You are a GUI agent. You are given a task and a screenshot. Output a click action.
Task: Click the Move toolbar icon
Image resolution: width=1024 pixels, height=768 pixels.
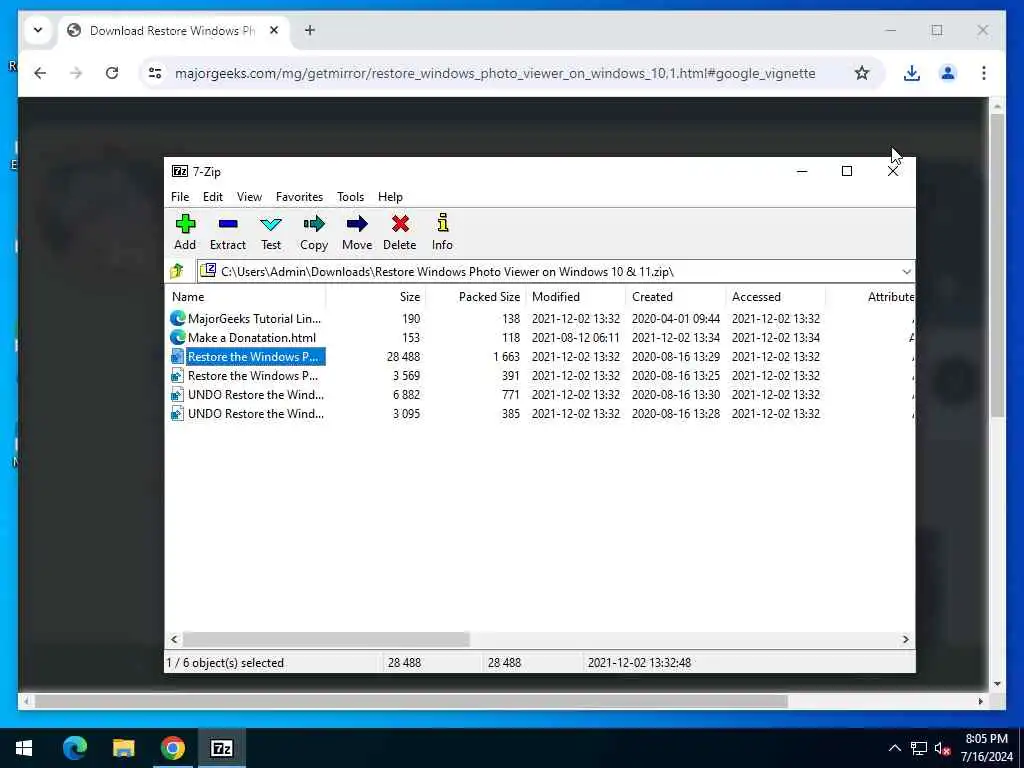point(357,224)
